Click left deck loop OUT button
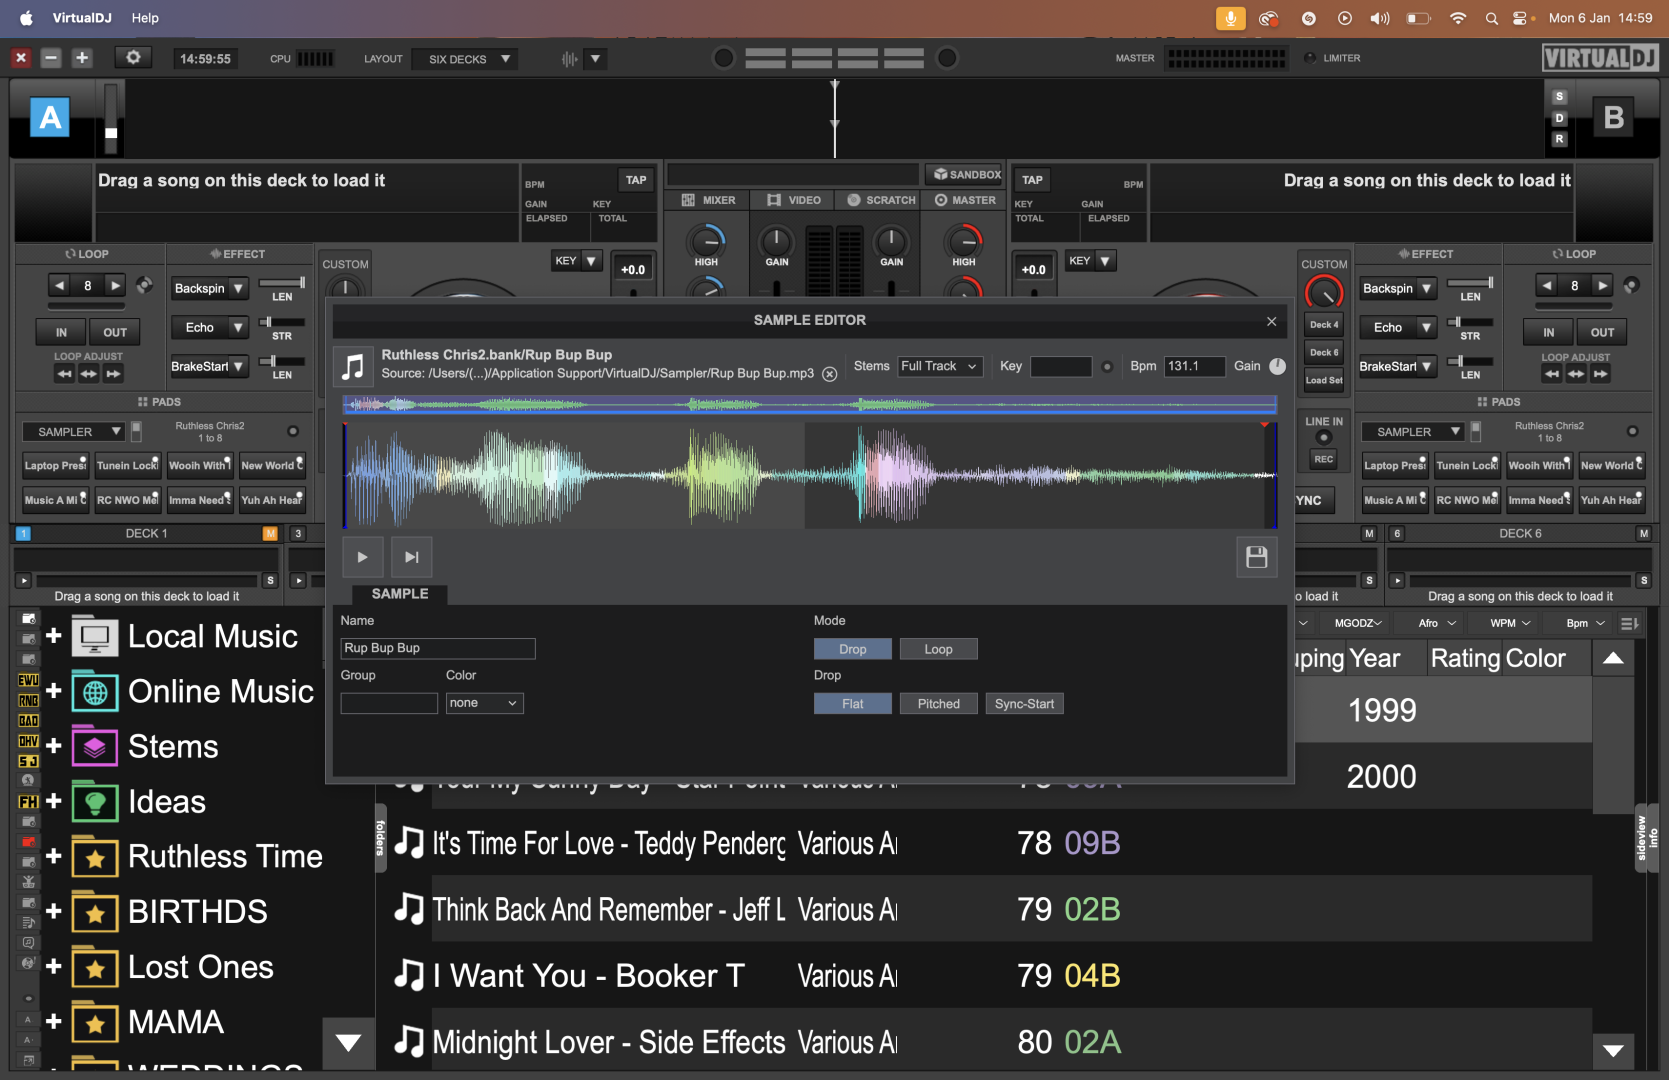Screen dimensions: 1669x1080 coord(115,332)
